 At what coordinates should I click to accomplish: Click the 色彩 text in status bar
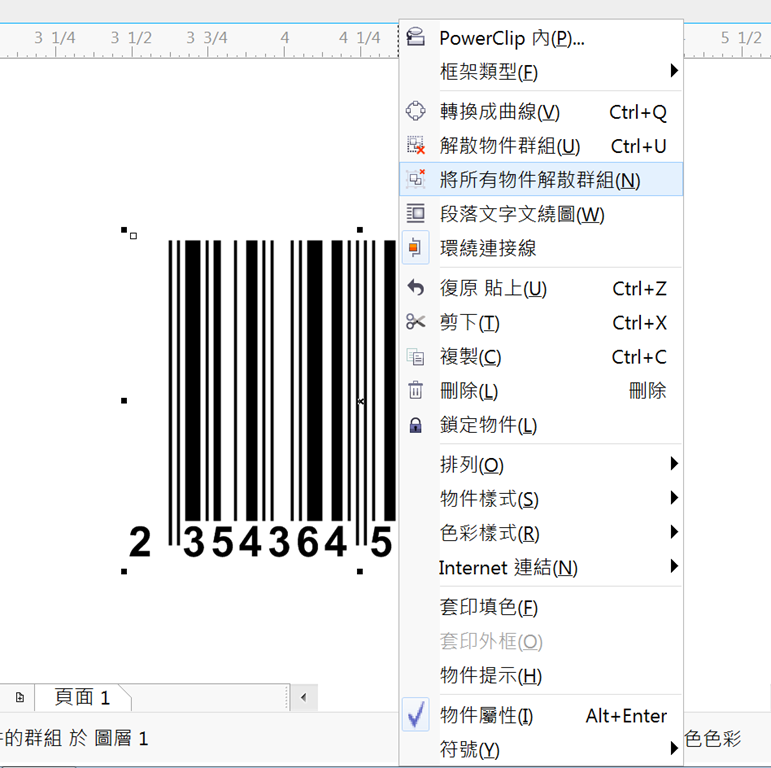click(721, 738)
